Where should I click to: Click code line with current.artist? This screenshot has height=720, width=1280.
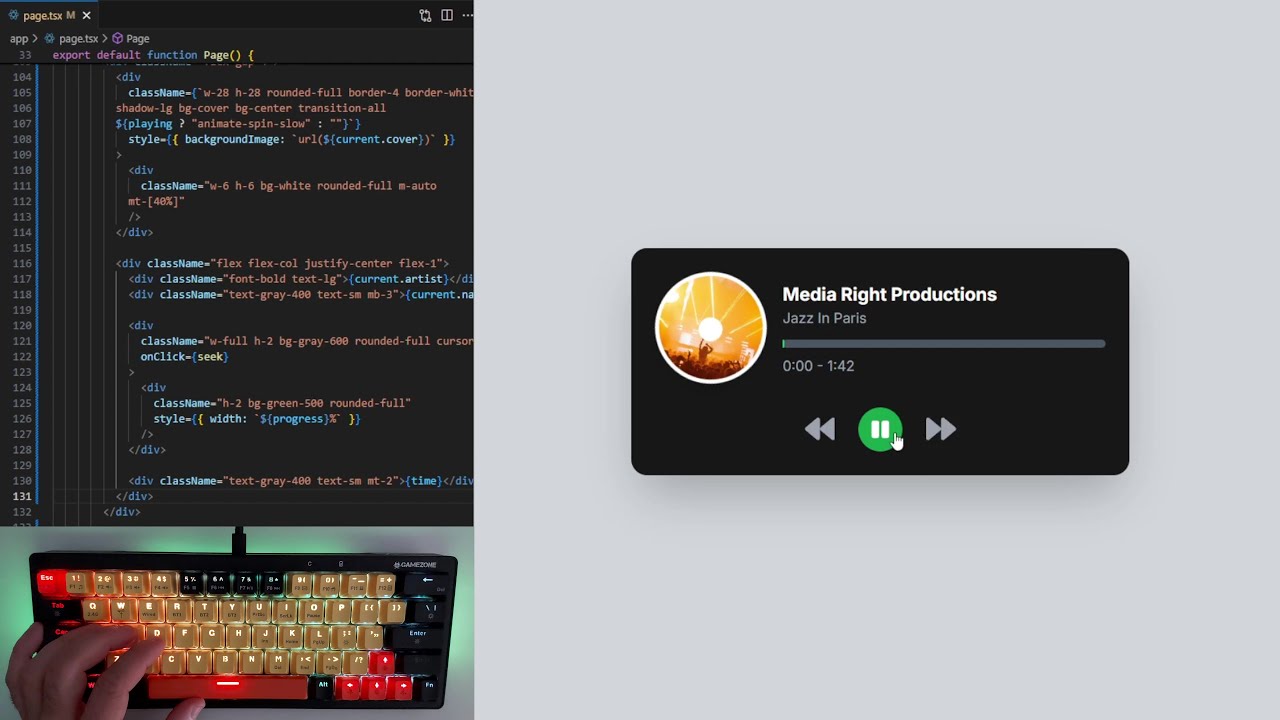tap(300, 279)
